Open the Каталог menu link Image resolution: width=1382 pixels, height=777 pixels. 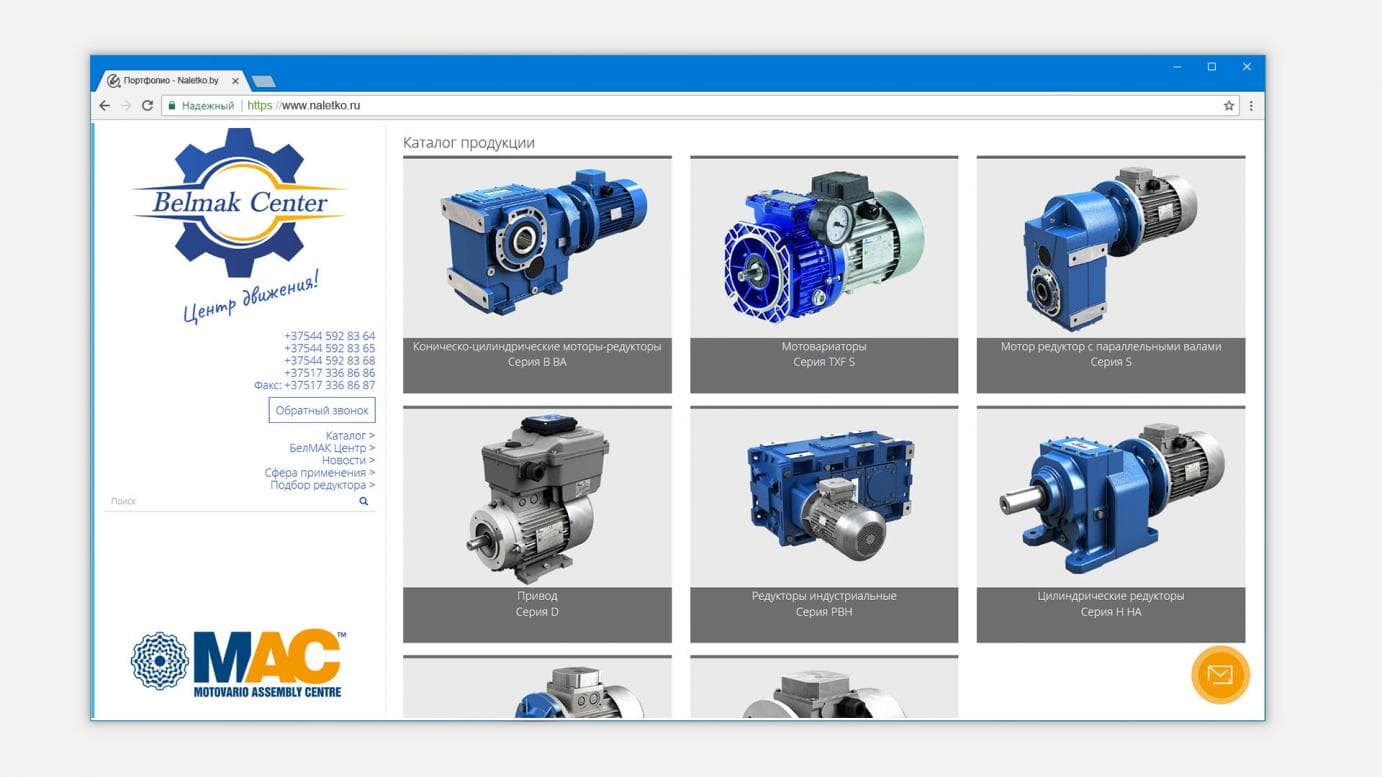coord(350,436)
